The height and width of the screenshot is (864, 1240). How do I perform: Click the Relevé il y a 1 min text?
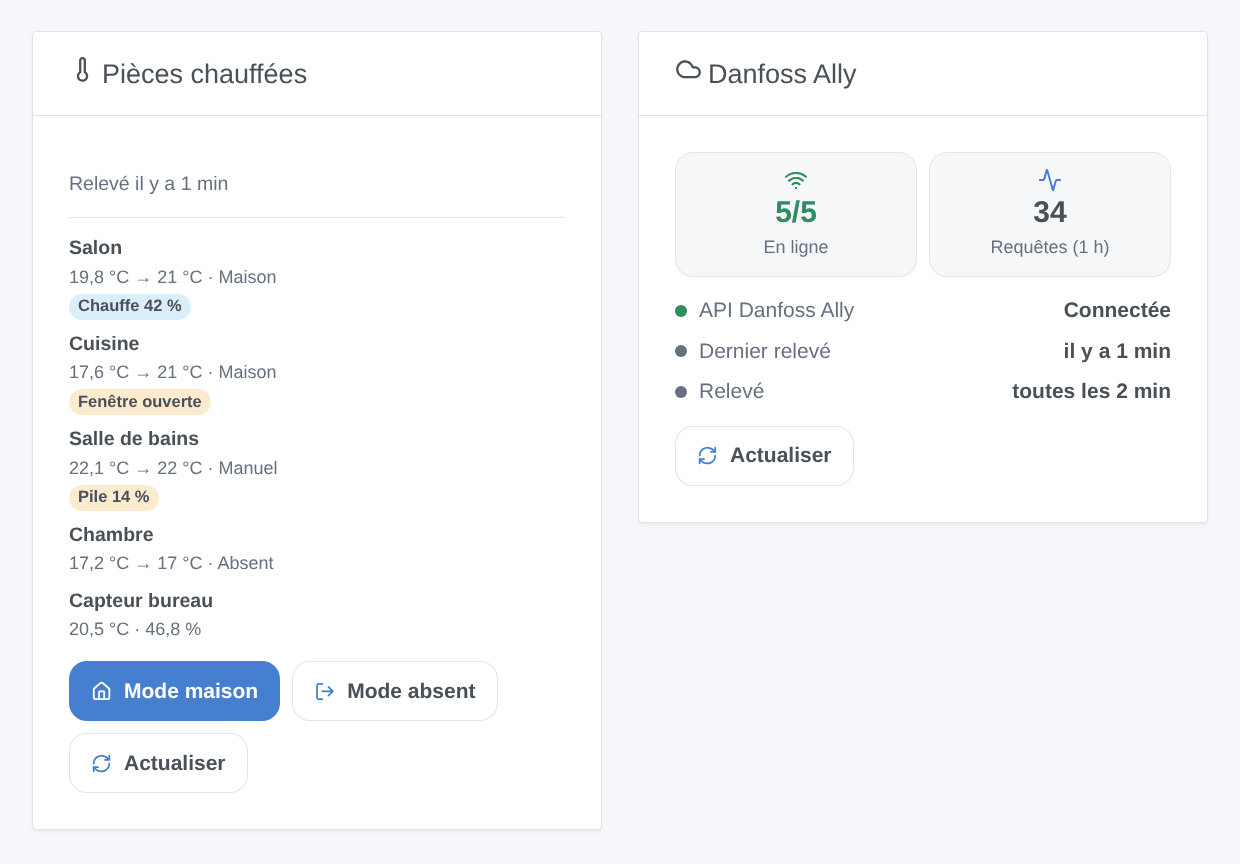pos(149,184)
